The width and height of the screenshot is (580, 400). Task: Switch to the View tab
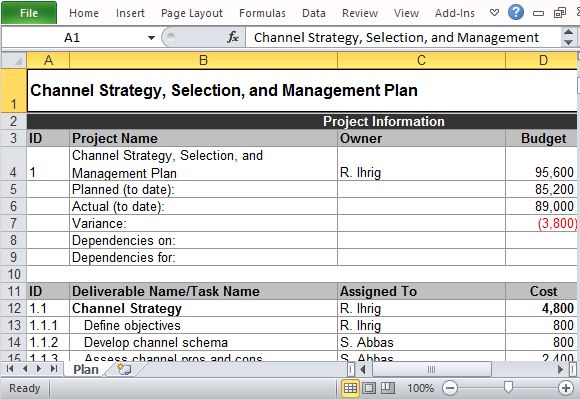(406, 13)
